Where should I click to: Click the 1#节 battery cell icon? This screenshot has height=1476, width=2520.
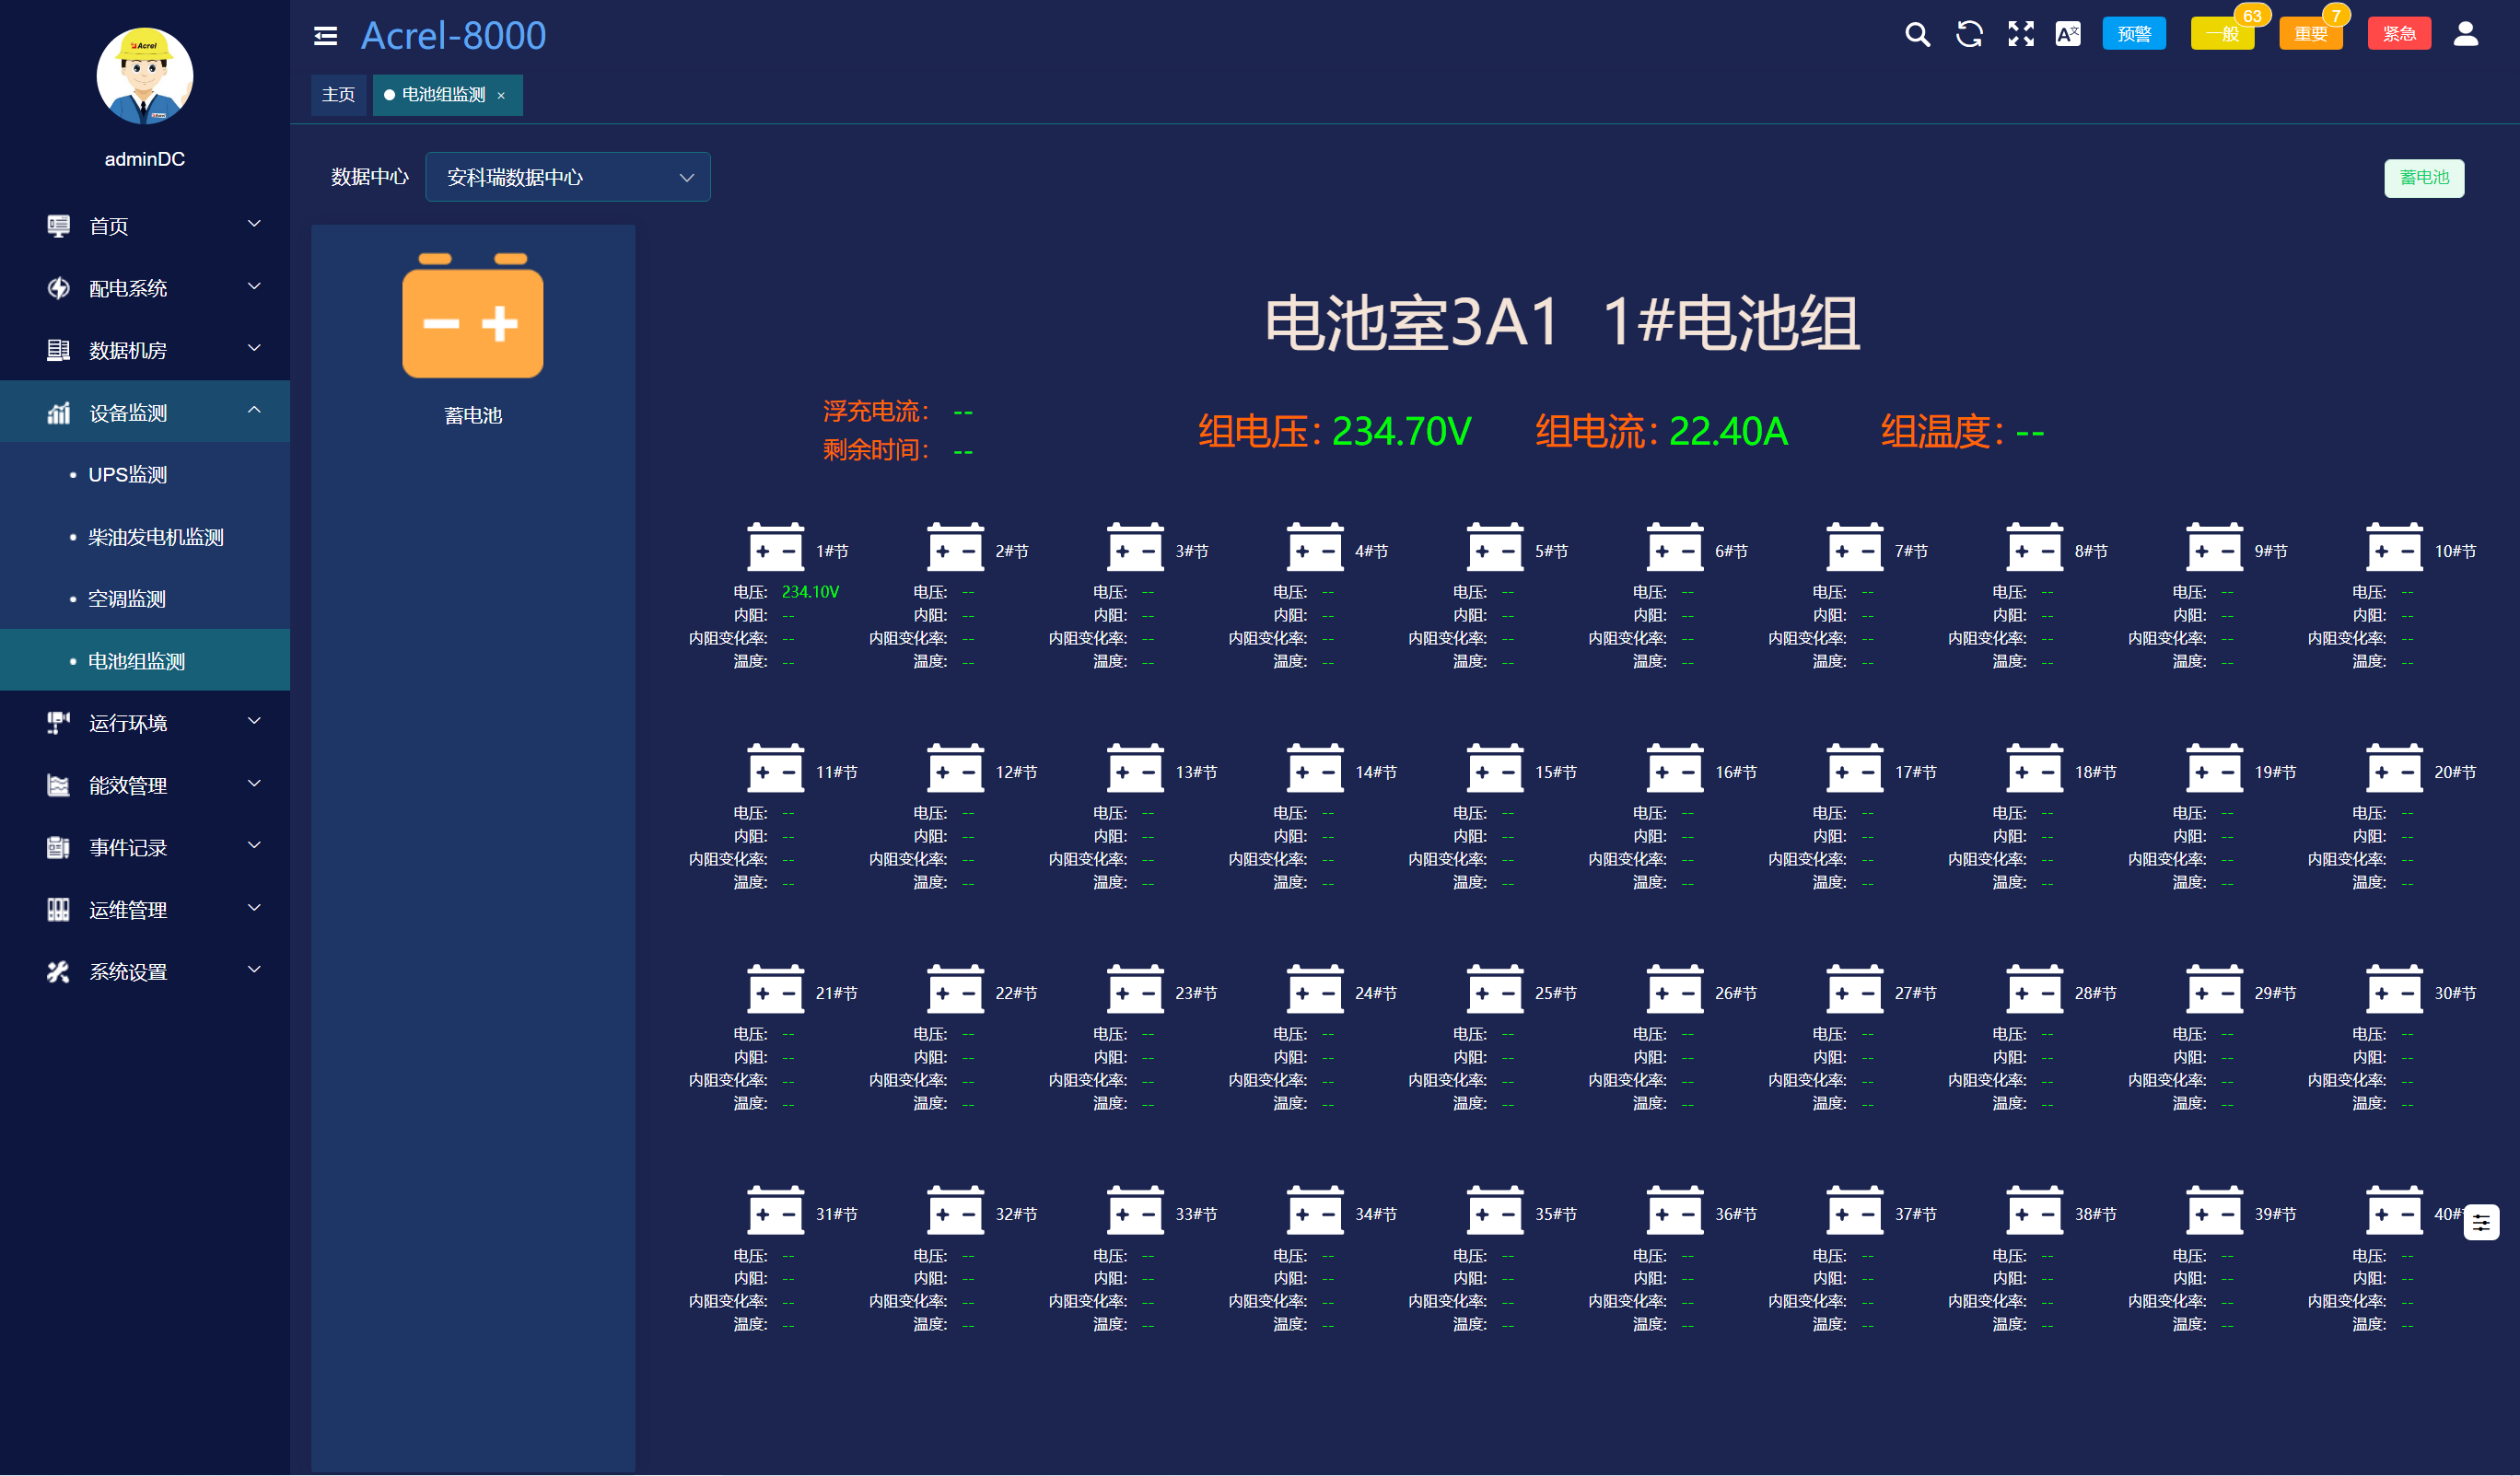tap(775, 548)
